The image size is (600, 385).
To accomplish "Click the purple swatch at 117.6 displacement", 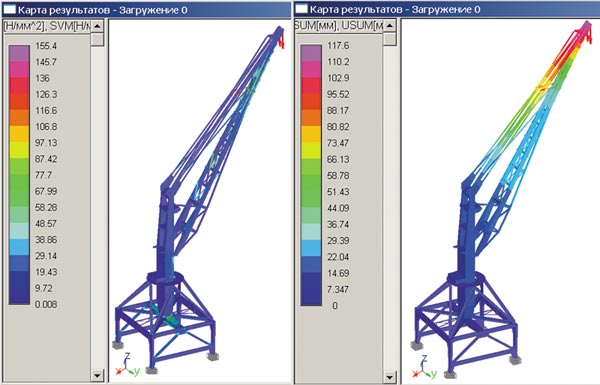I will click(311, 53).
